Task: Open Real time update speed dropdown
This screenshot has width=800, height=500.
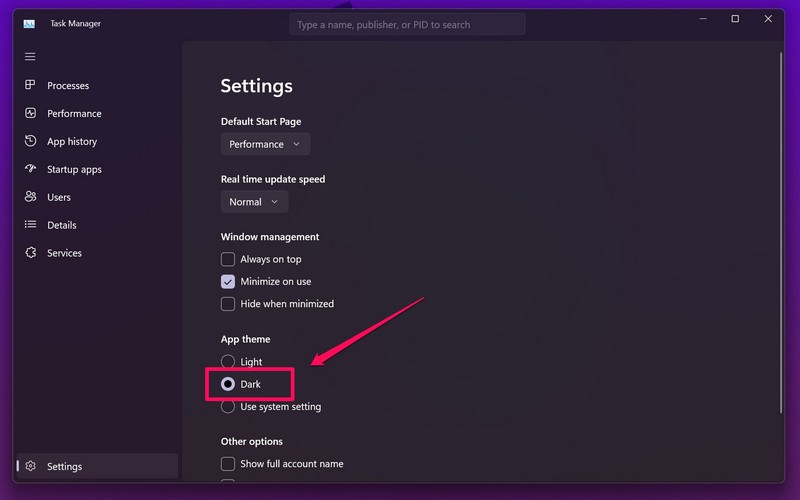Action: click(254, 202)
